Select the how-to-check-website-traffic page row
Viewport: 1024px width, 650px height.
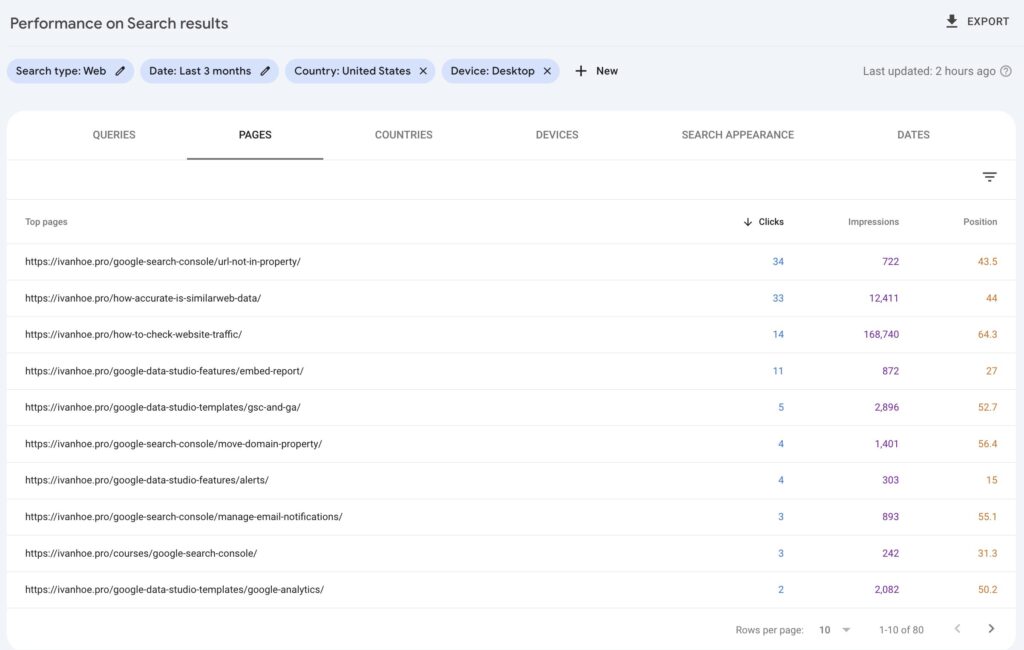point(133,335)
